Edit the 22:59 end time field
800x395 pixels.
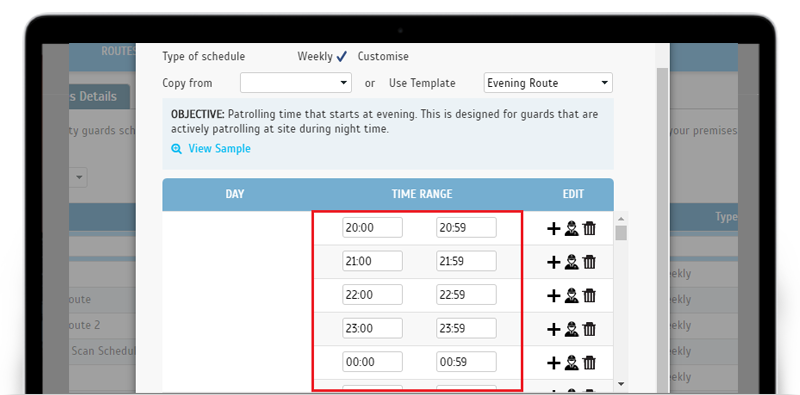point(466,295)
